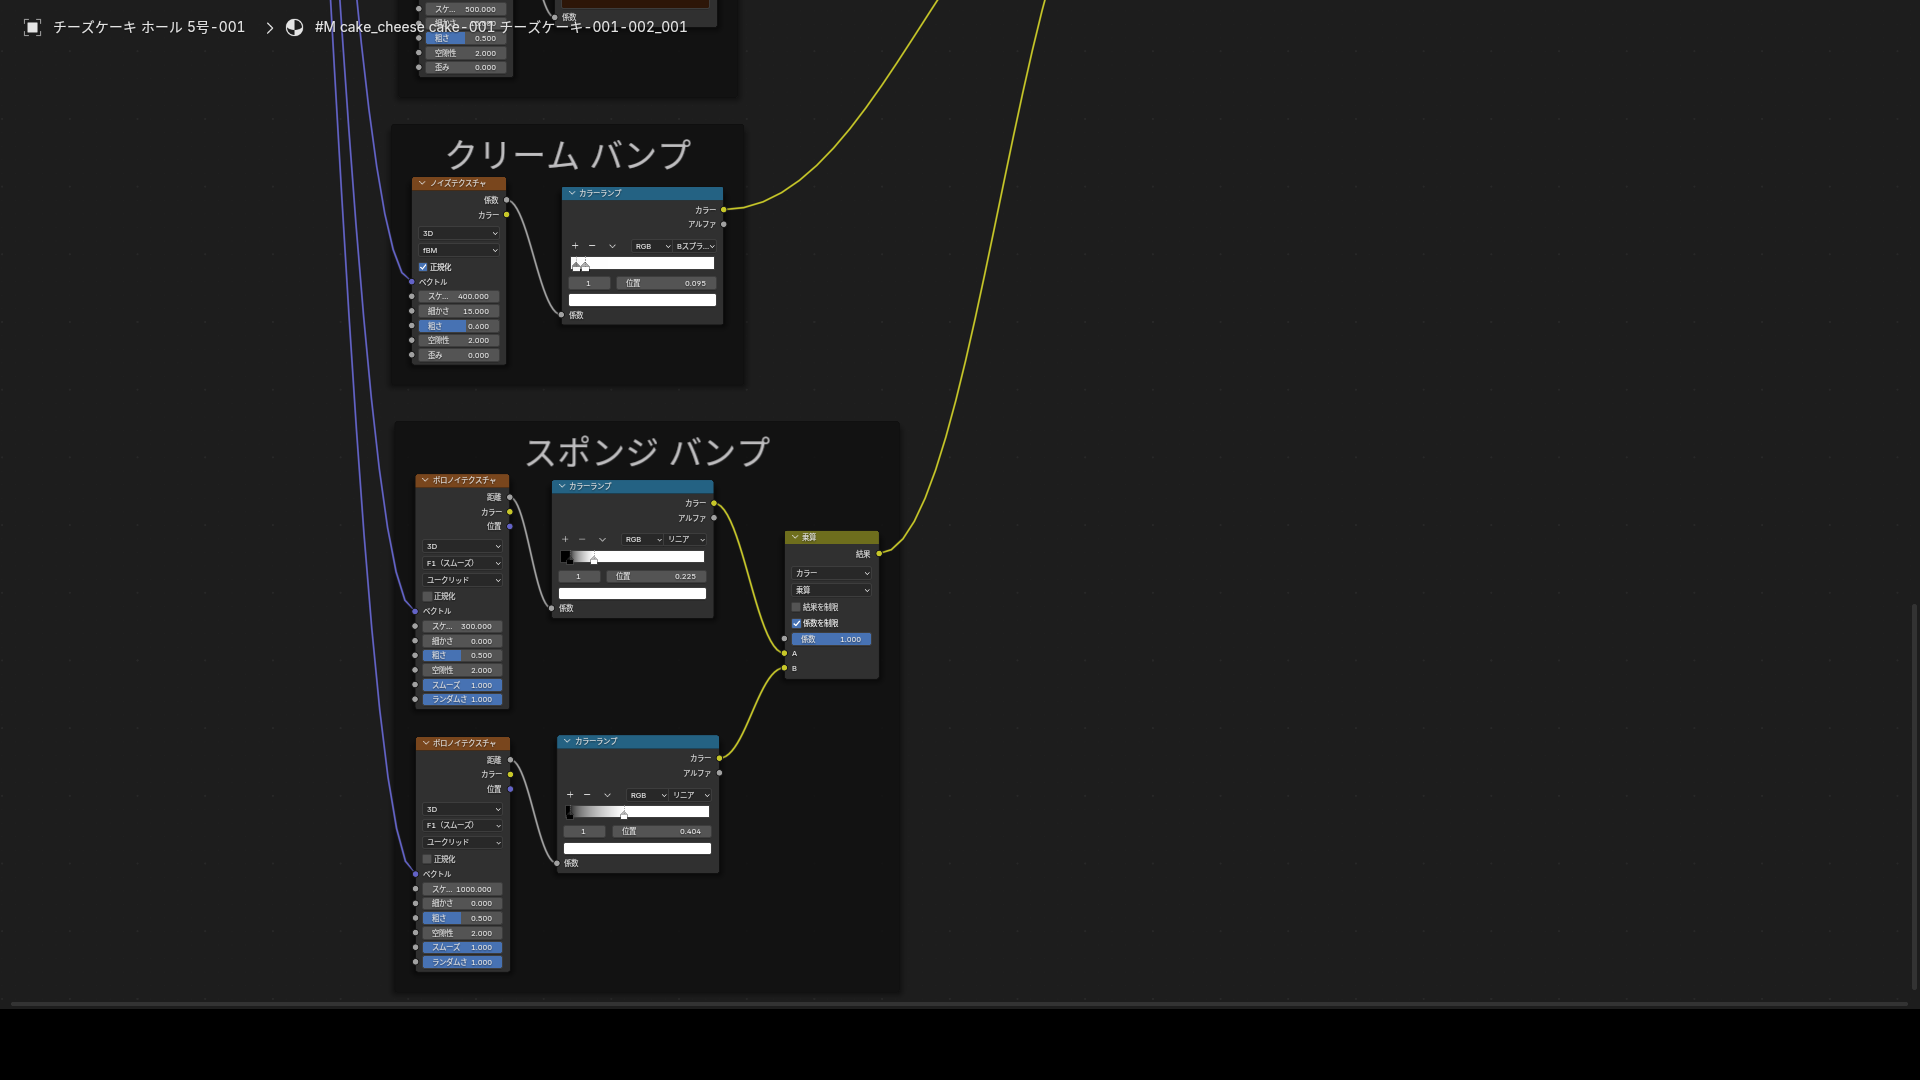Screen dimensions: 1920x1080
Task: Click the 位置 0.225 field in the color ramp
Action: (656, 576)
